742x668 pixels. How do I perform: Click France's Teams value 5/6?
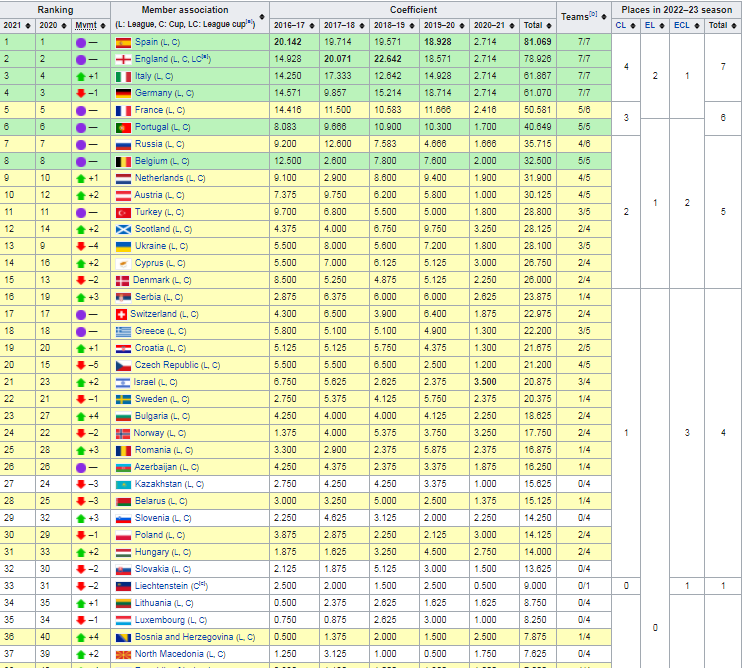(584, 110)
